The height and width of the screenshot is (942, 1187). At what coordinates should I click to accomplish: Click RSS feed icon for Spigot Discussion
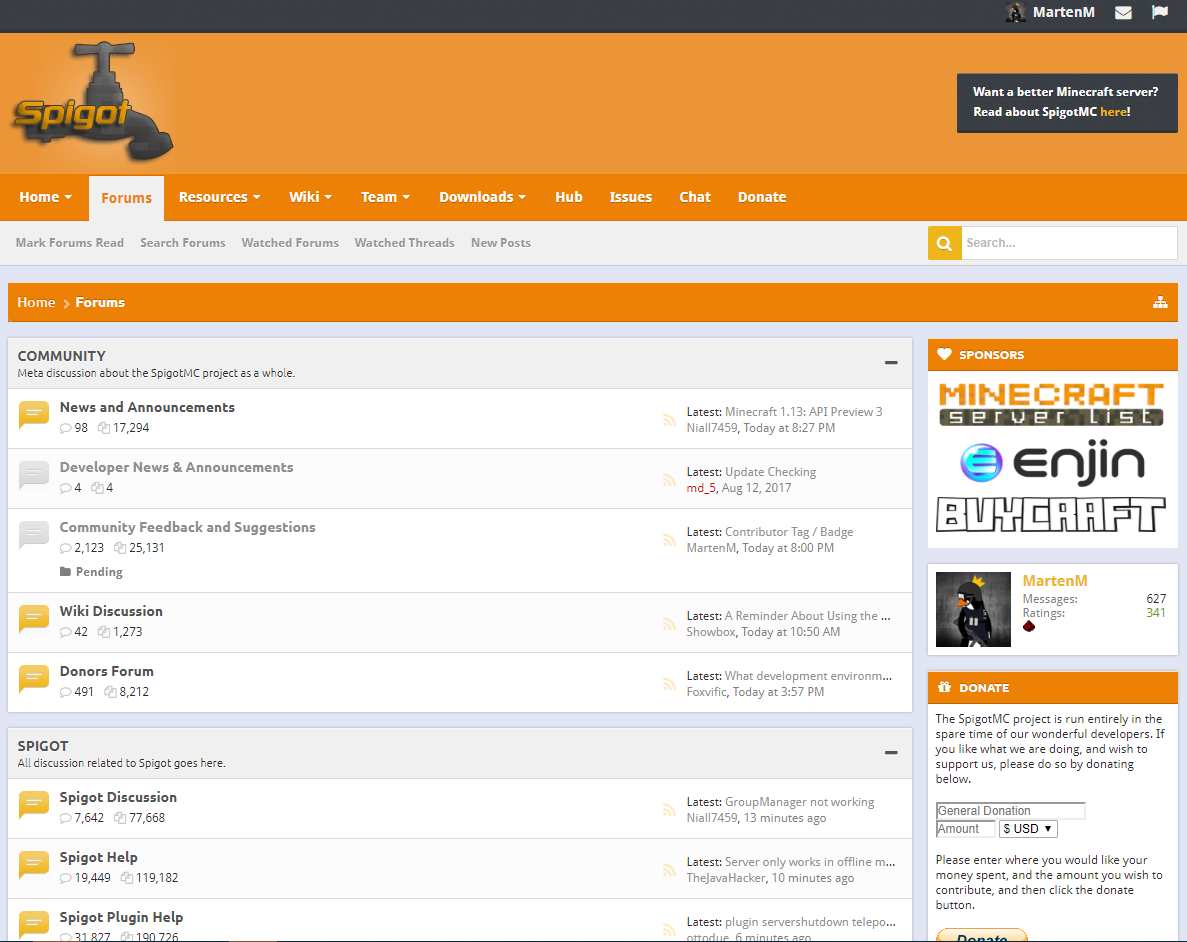pos(668,810)
